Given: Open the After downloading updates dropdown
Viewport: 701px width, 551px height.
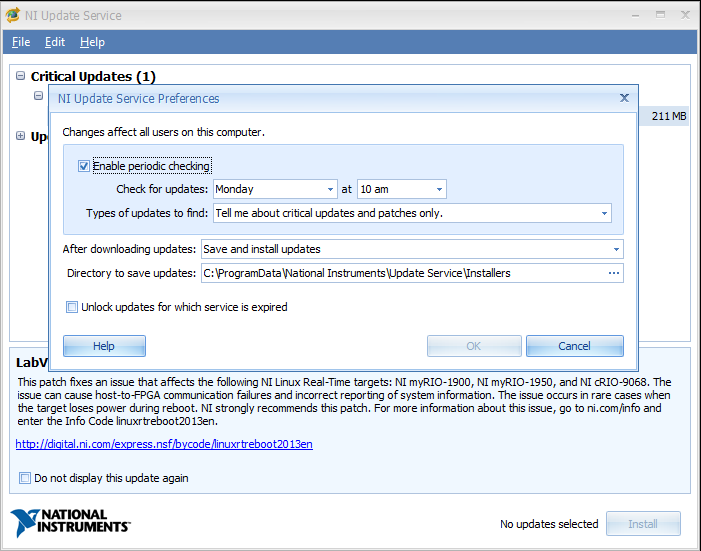Looking at the screenshot, I should click(x=412, y=249).
